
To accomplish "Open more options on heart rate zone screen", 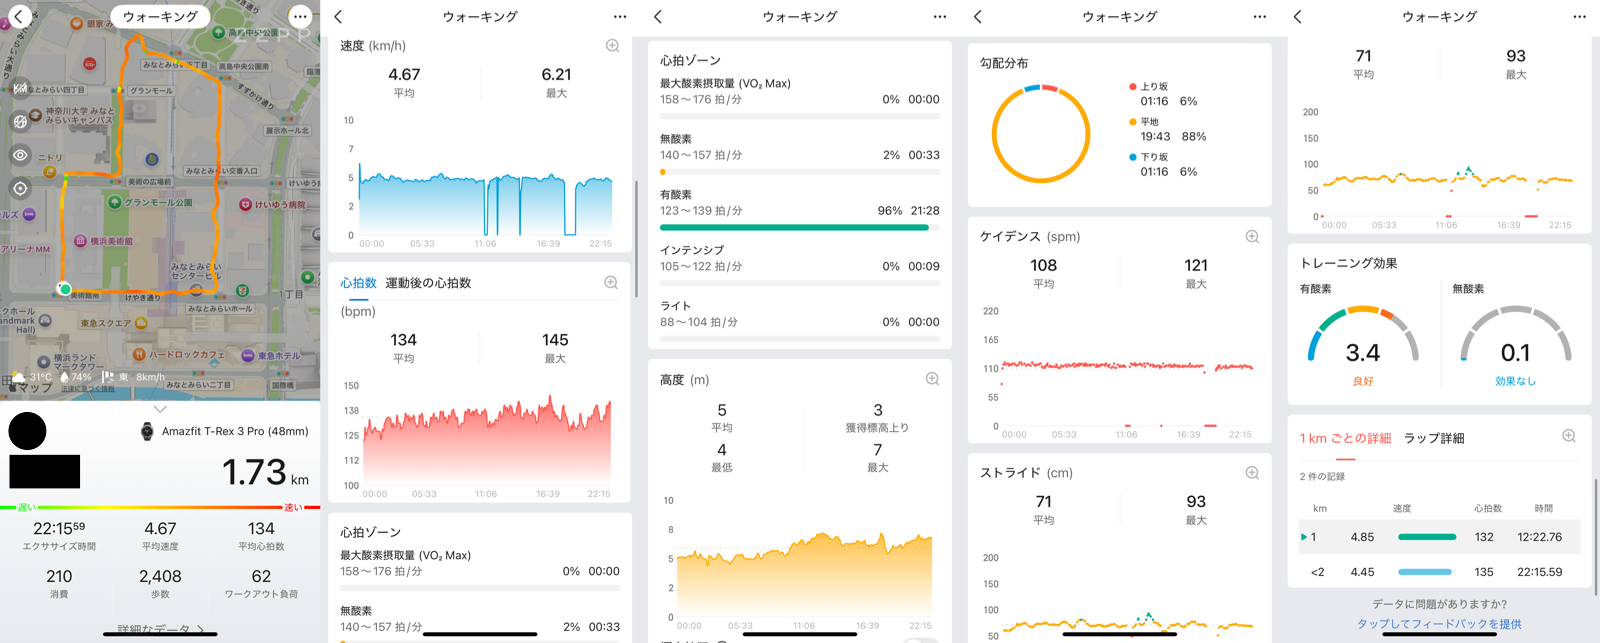I will [940, 16].
